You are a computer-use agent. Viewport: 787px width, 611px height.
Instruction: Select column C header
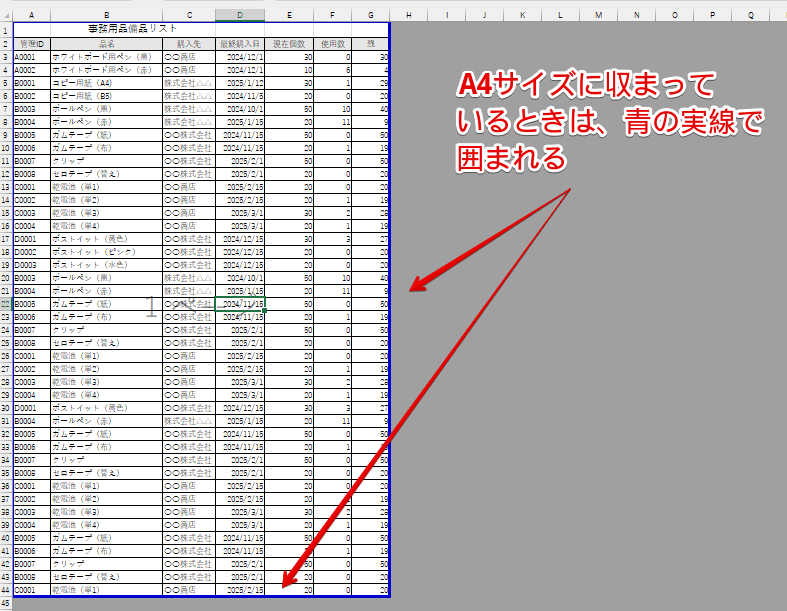coord(189,16)
